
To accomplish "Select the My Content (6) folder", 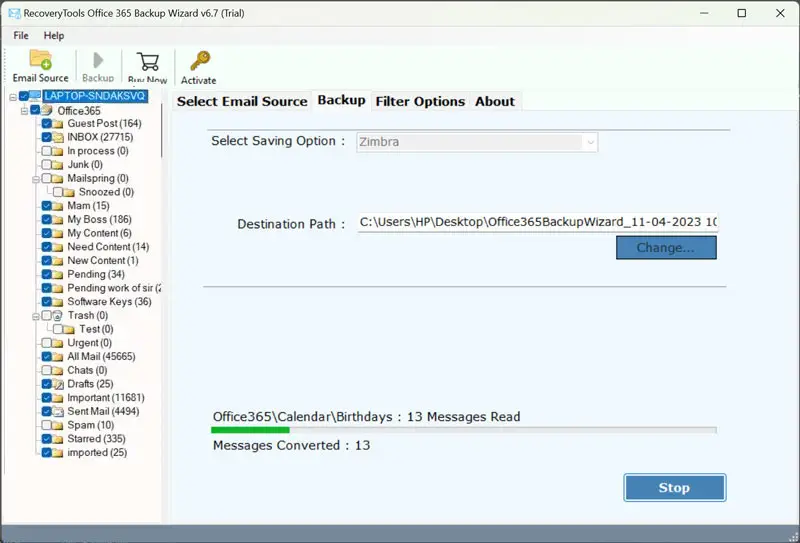I will (x=99, y=233).
